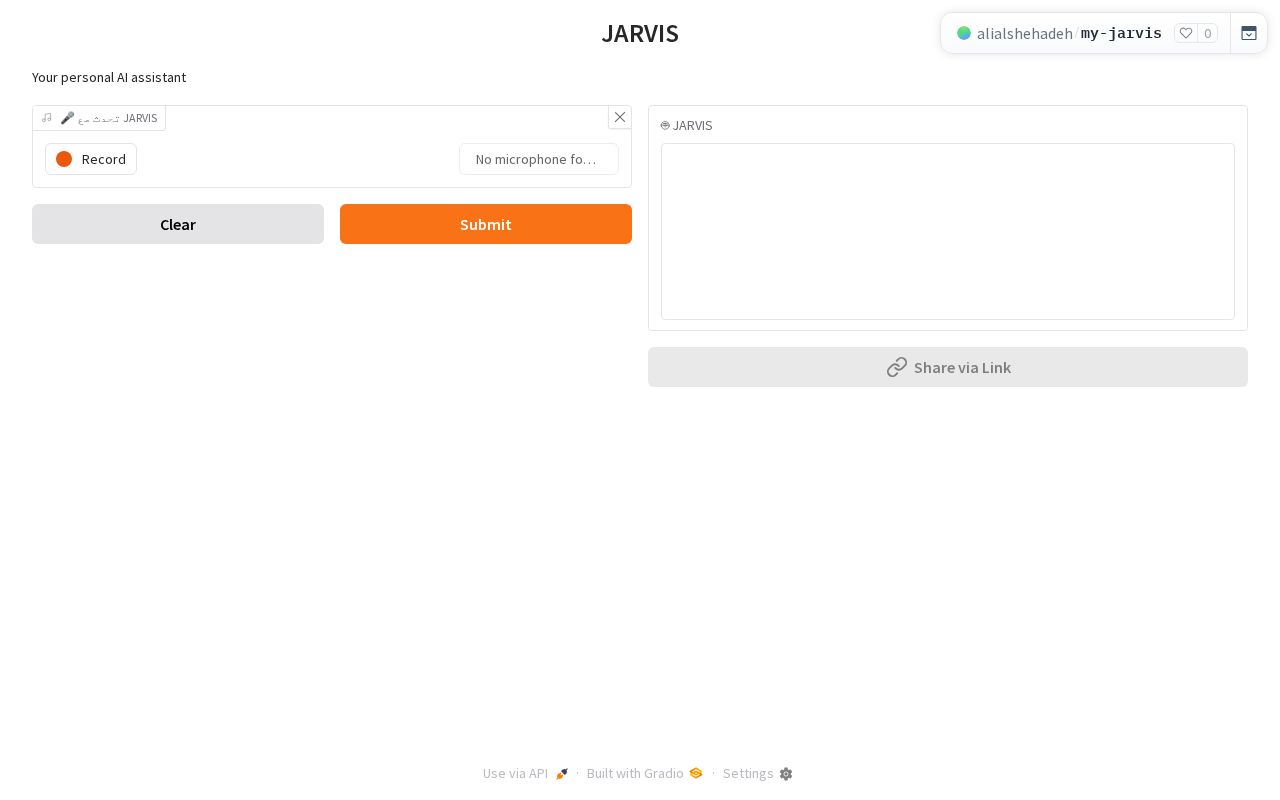
Task: Click the space owner avatar circle
Action: (964, 33)
